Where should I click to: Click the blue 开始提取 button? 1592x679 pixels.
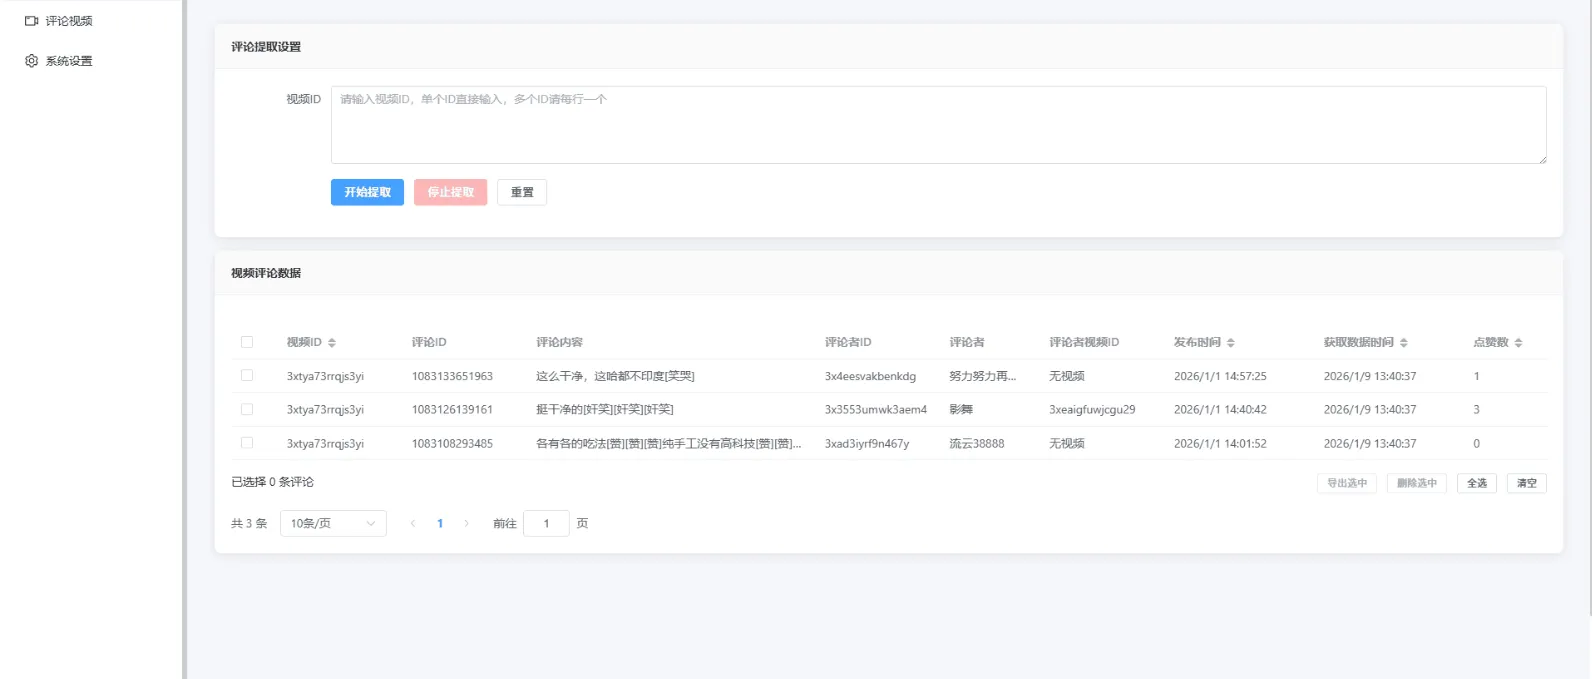(367, 192)
